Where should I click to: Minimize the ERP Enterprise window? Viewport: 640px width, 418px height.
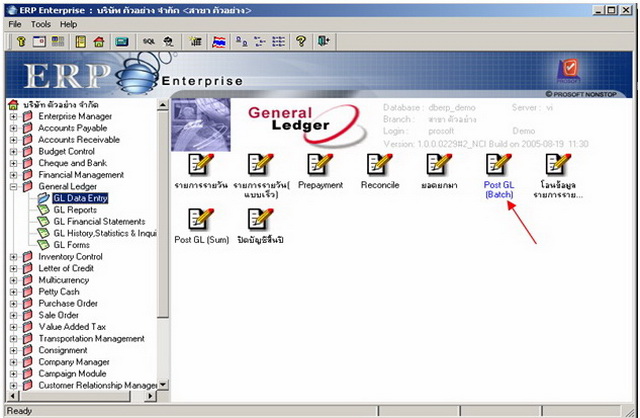coord(598,10)
